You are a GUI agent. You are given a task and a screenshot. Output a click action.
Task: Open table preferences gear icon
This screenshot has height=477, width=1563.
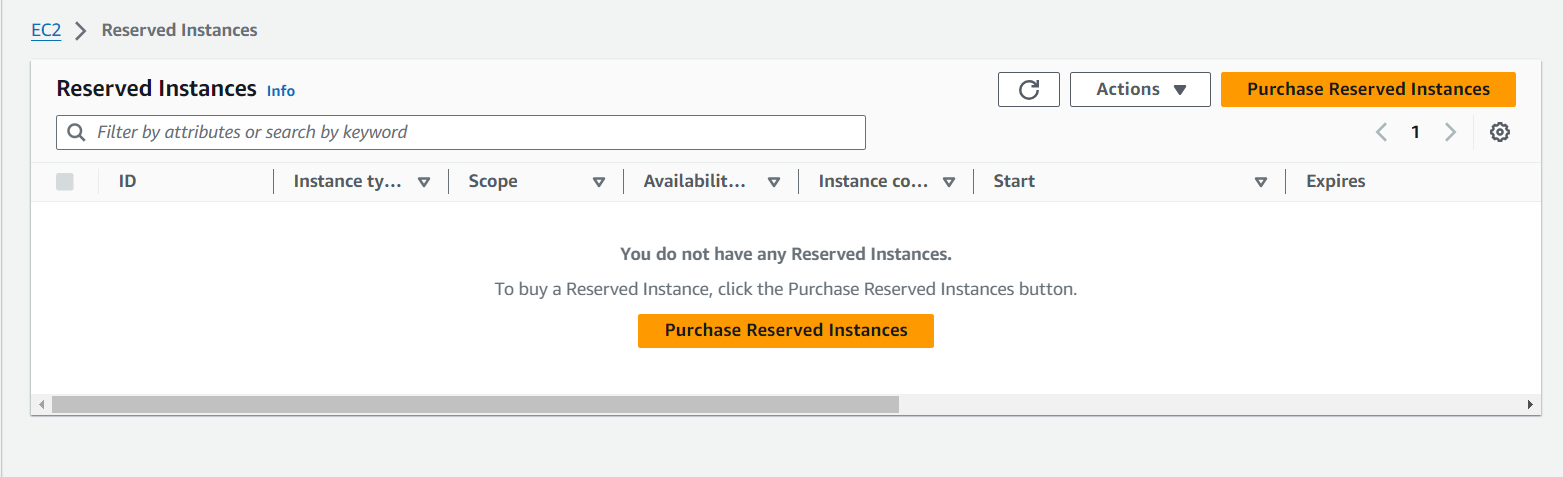1499,132
